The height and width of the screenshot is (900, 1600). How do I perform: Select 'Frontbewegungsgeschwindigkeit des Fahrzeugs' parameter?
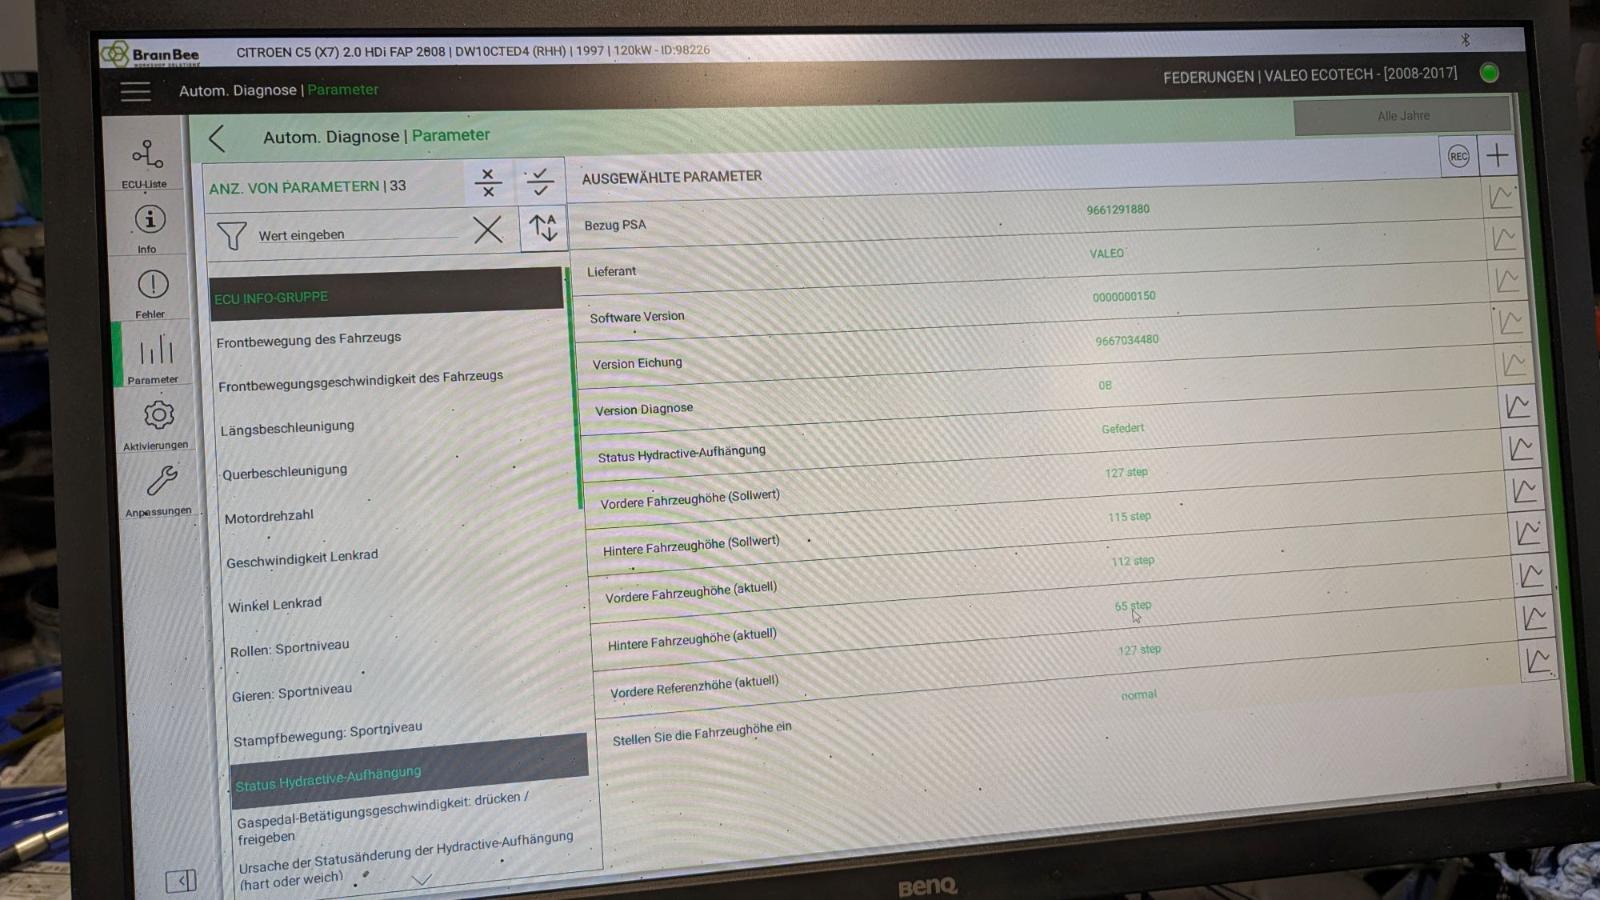point(361,381)
